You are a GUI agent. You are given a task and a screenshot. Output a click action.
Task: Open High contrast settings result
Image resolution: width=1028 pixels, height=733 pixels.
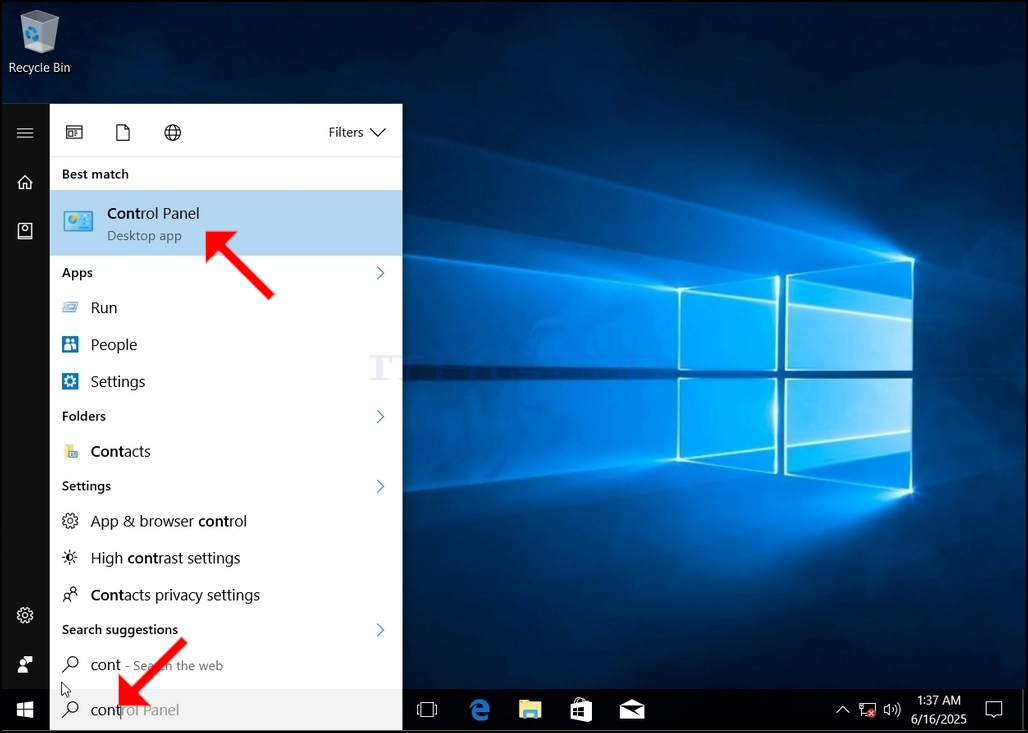[226, 558]
